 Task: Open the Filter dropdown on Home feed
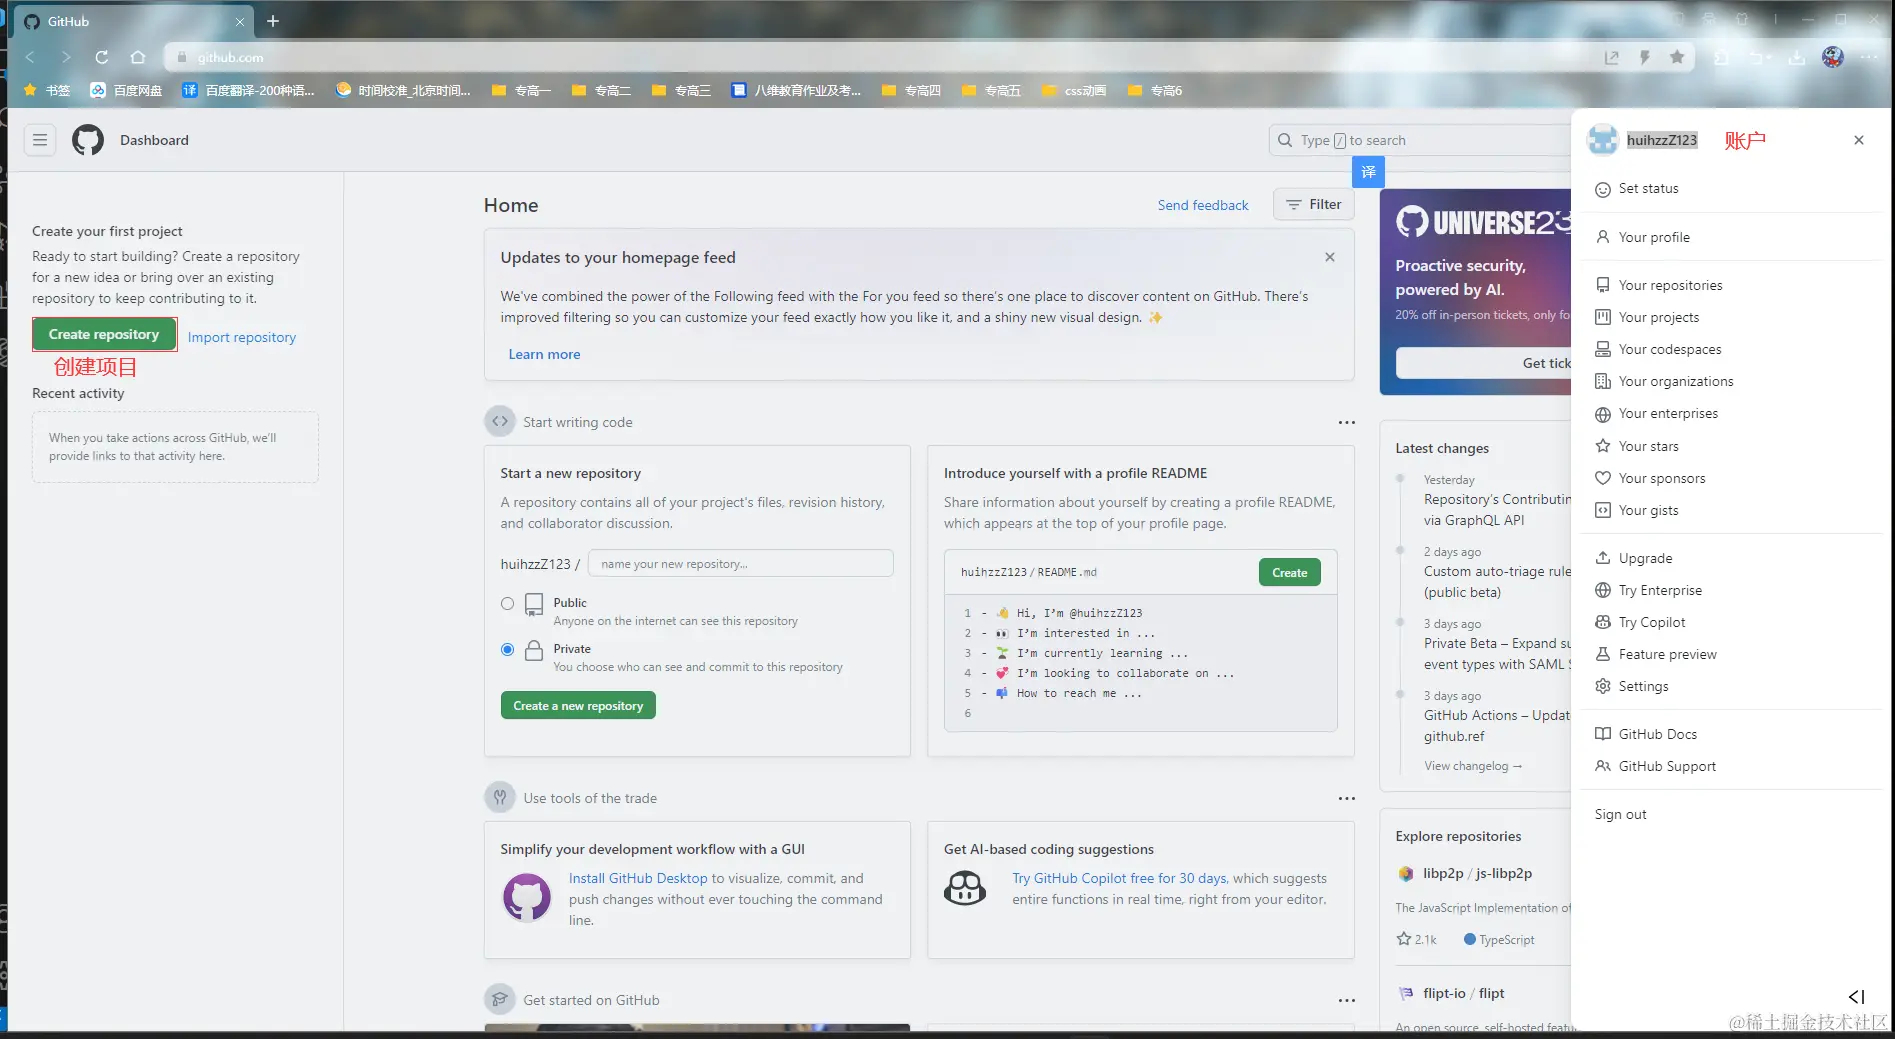(x=1314, y=204)
